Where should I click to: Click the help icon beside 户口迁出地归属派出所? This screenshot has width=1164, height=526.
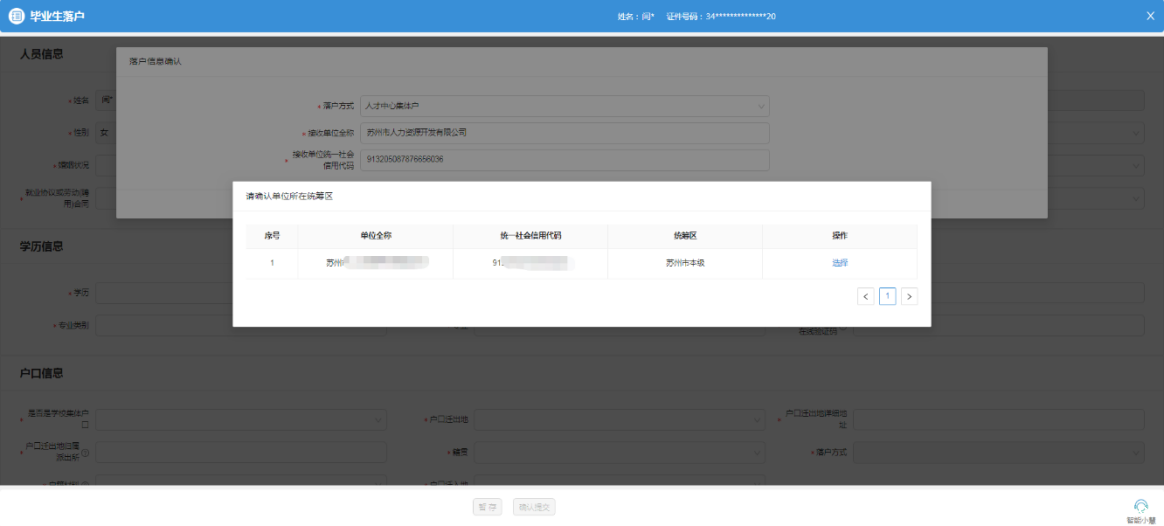click(x=84, y=453)
